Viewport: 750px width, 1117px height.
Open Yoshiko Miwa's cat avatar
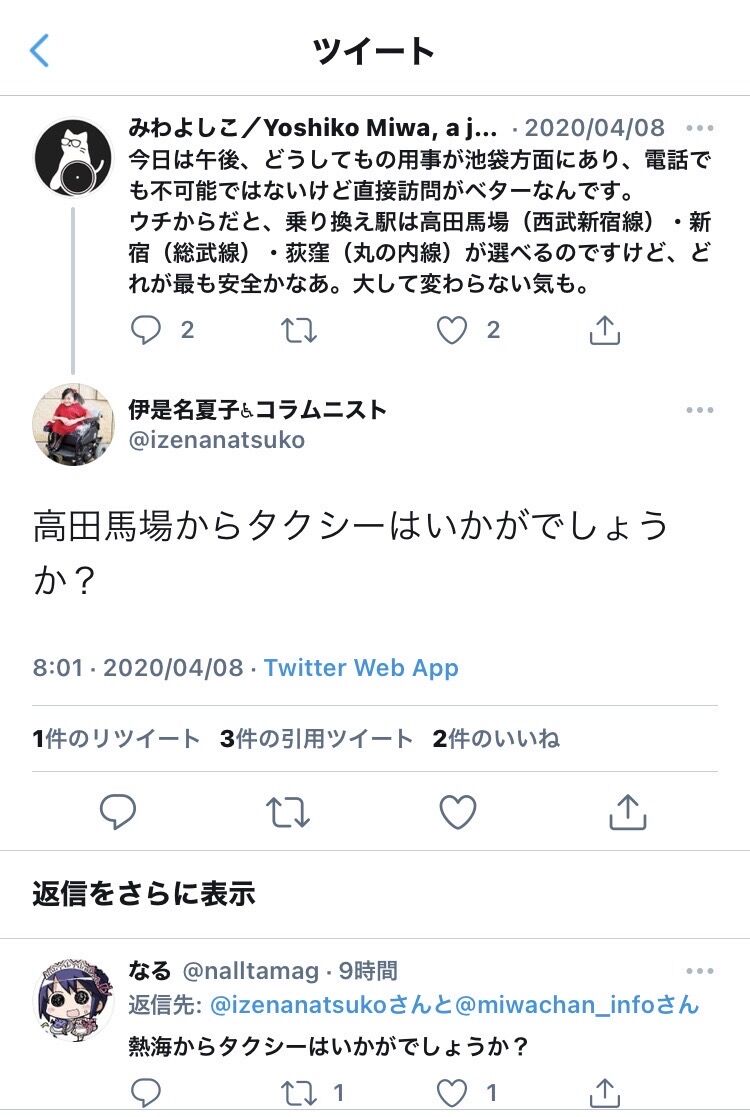[73, 157]
